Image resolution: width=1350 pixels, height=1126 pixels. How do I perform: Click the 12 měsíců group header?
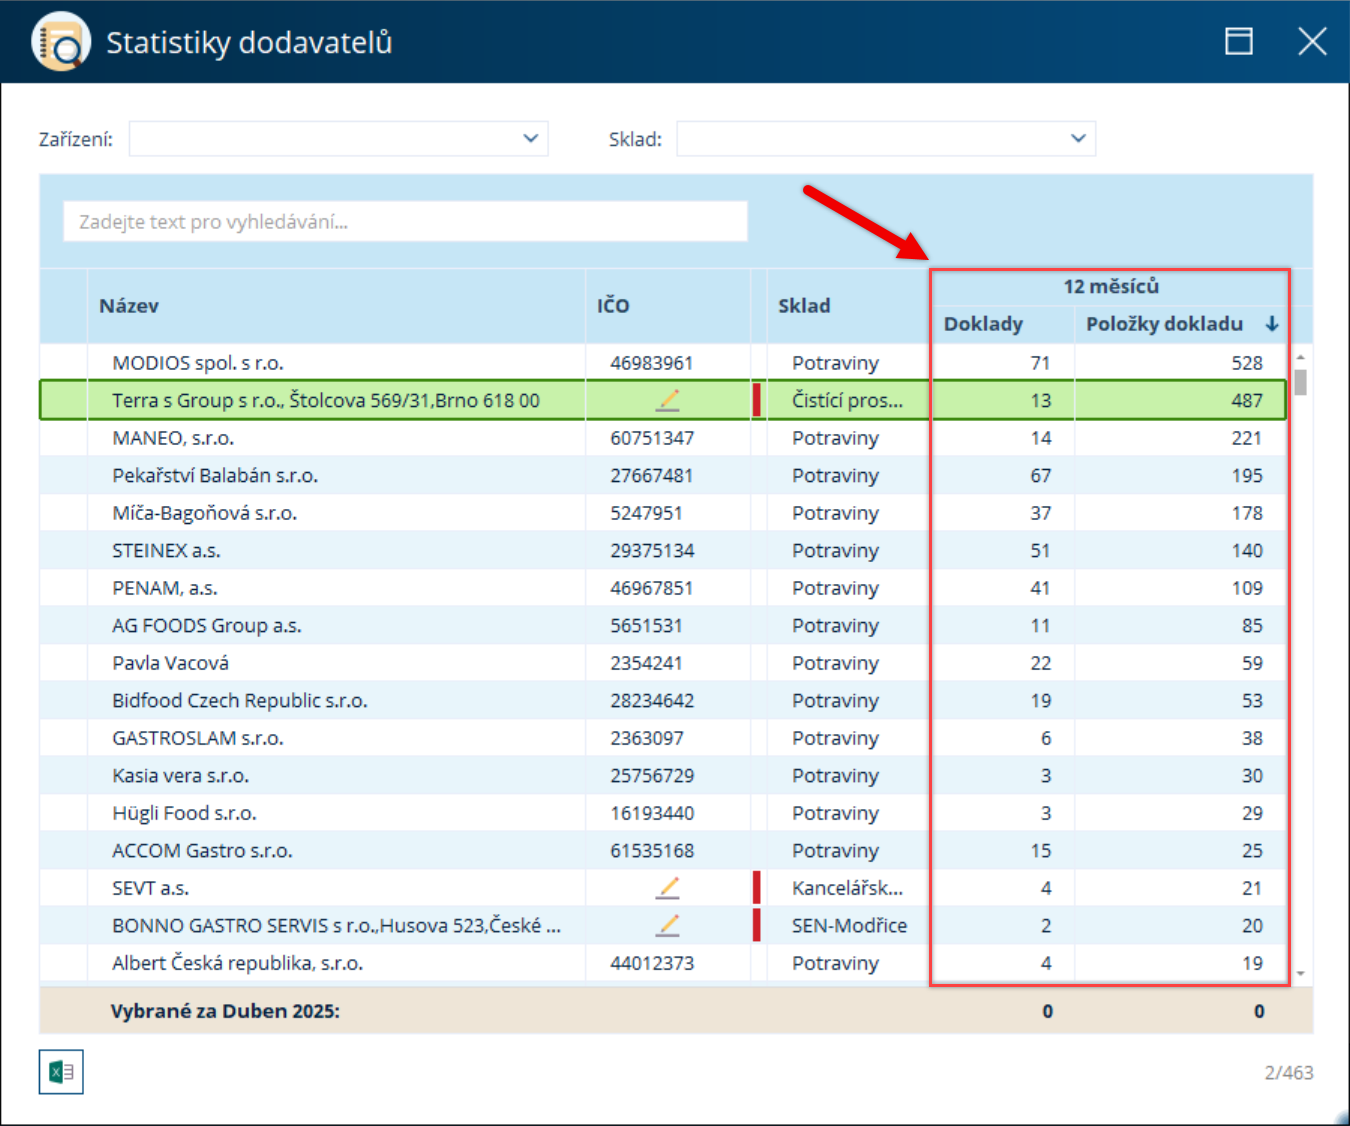(x=1111, y=286)
